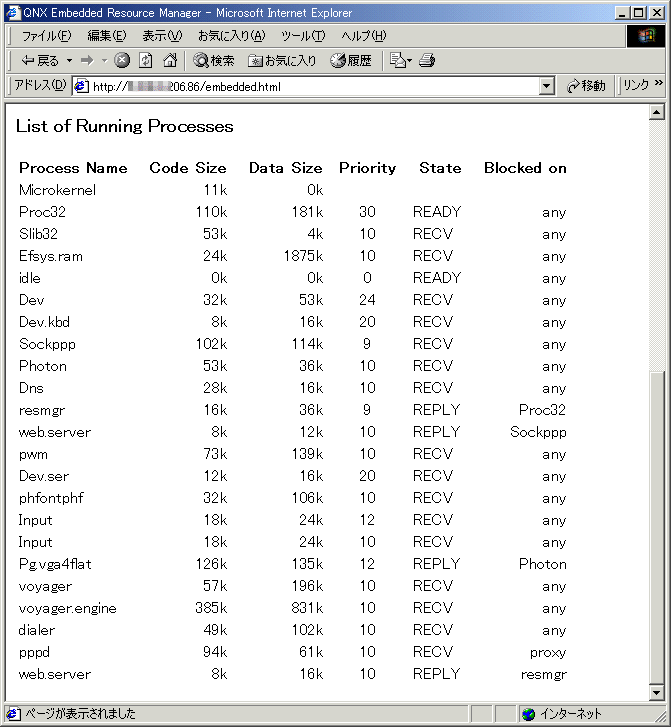Click the Process Name column header
The height and width of the screenshot is (727, 671).
click(73, 168)
